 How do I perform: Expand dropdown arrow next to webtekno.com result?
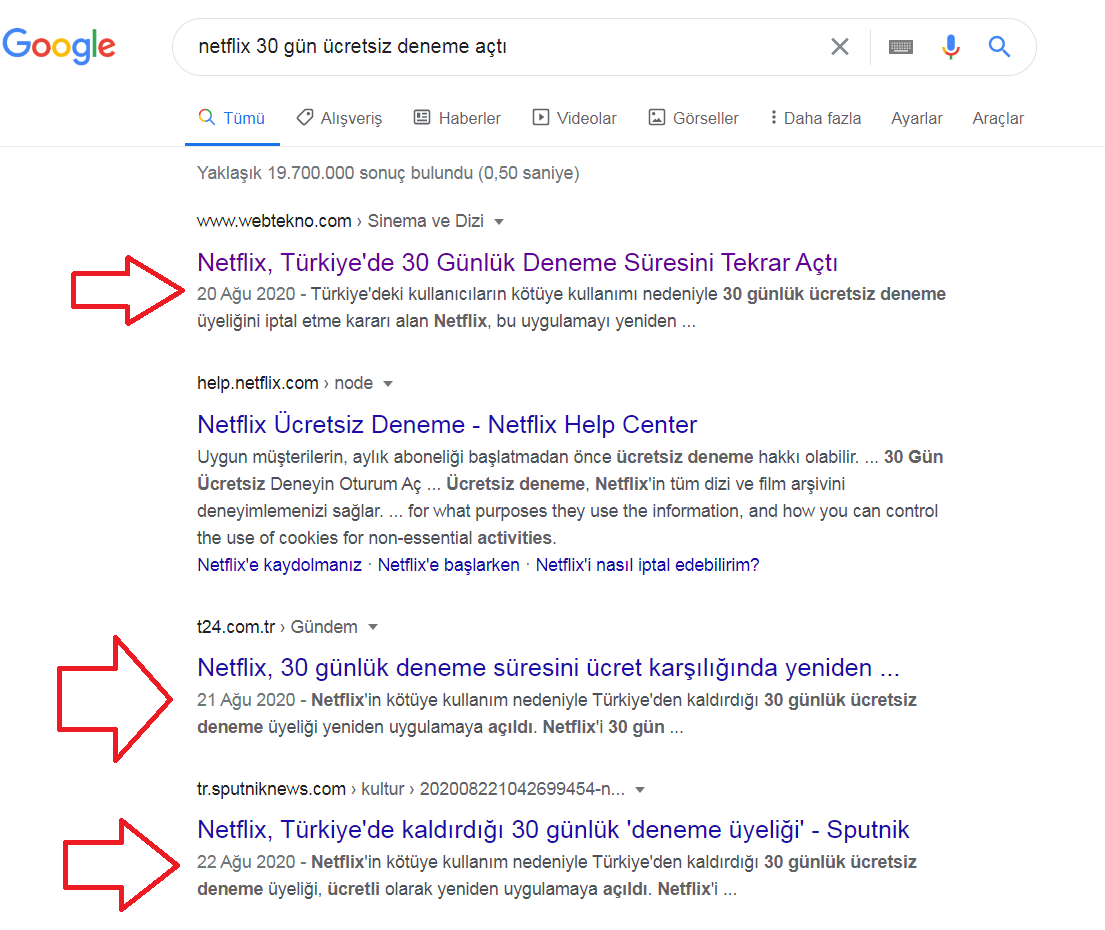[499, 222]
